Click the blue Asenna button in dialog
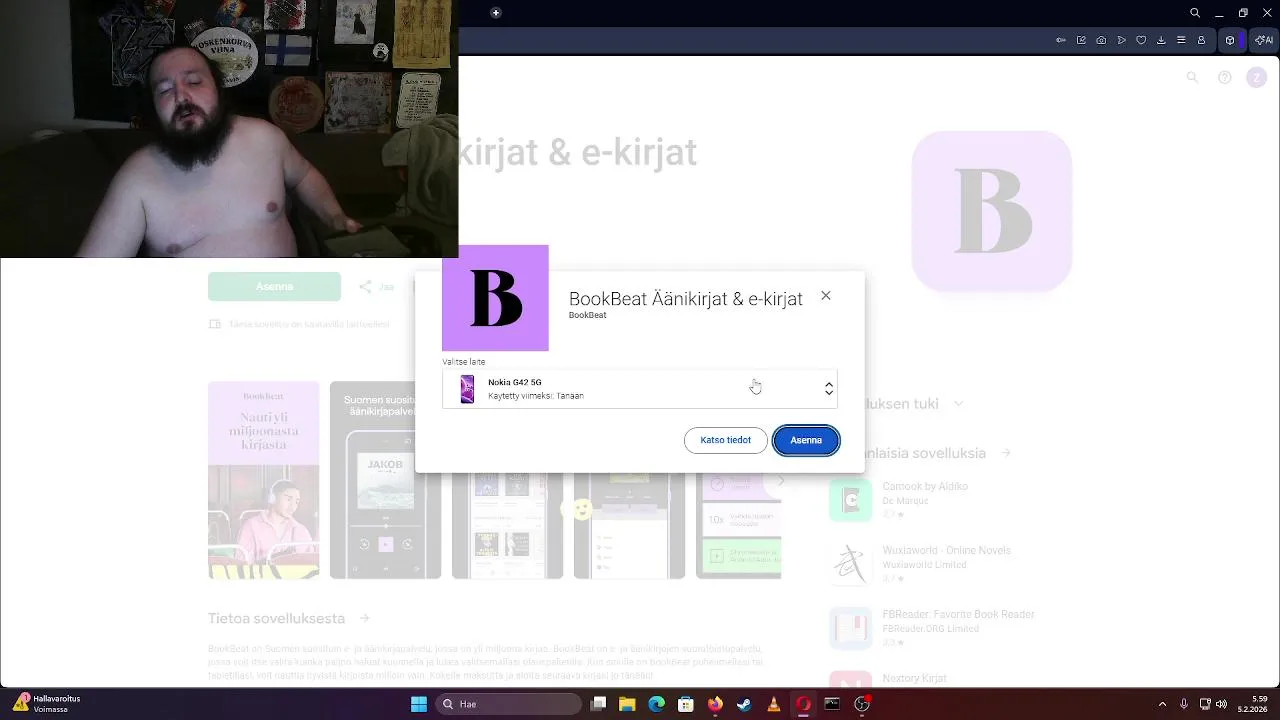The image size is (1280, 720). point(806,440)
